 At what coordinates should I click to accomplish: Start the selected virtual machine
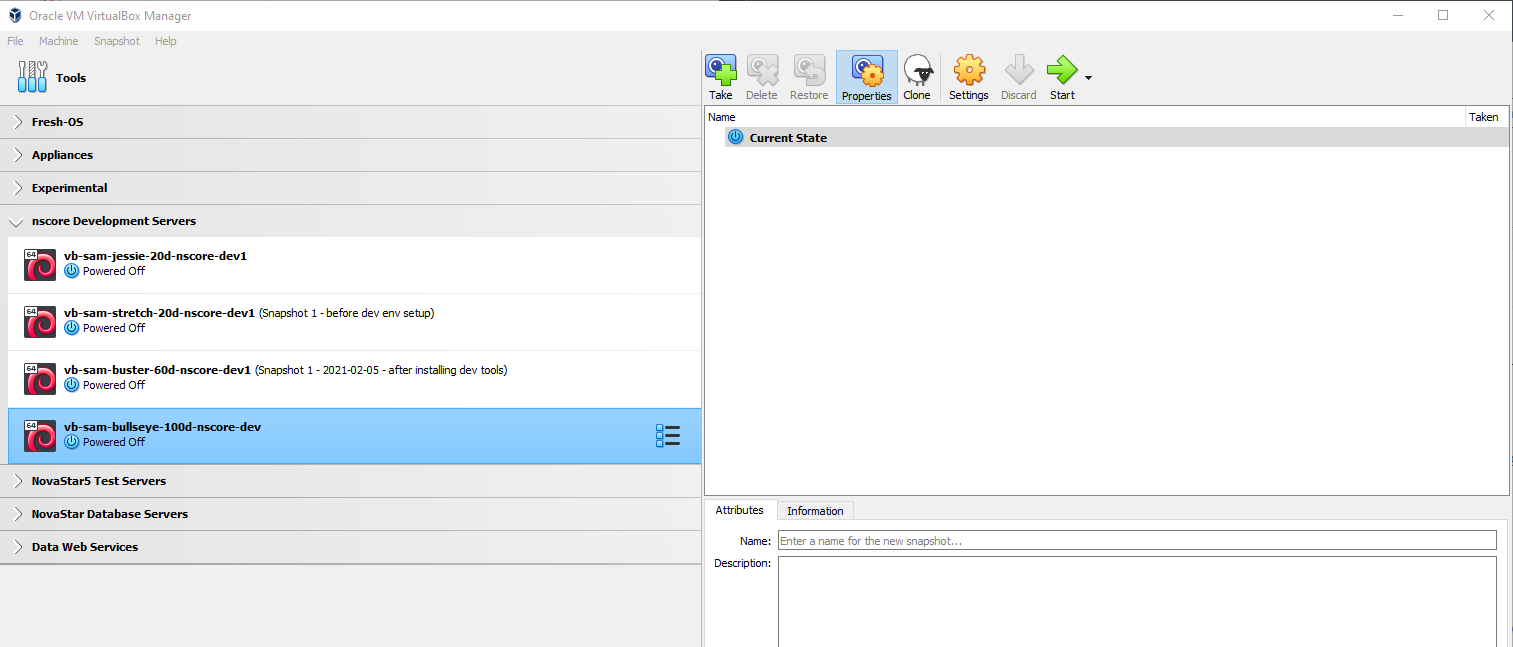coord(1061,76)
